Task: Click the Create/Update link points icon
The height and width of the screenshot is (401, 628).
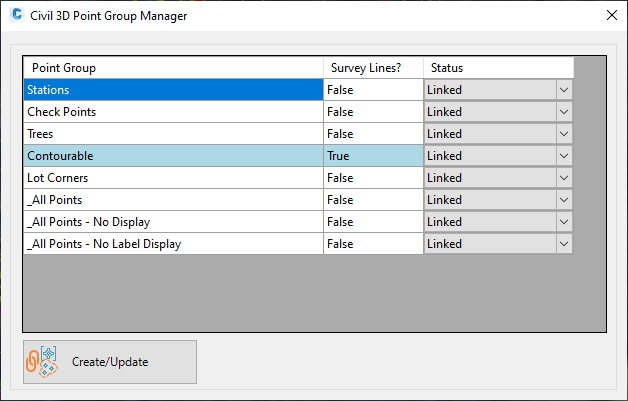Action: 42,362
